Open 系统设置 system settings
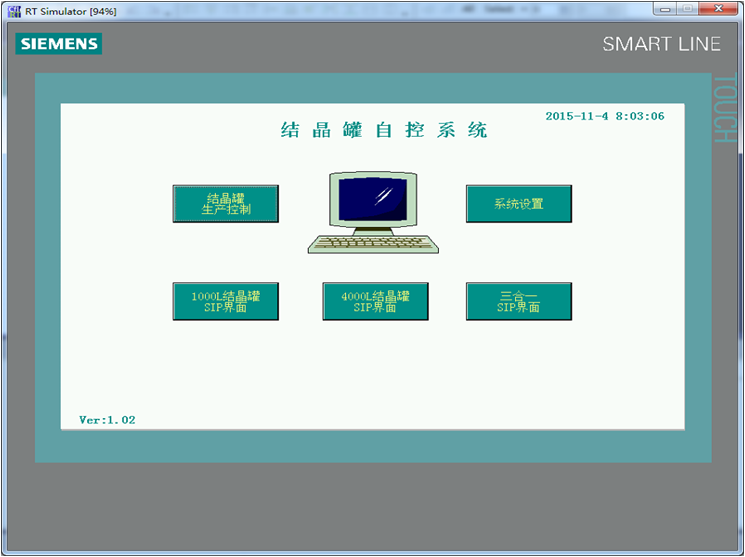The image size is (745, 557). pyautogui.click(x=518, y=204)
